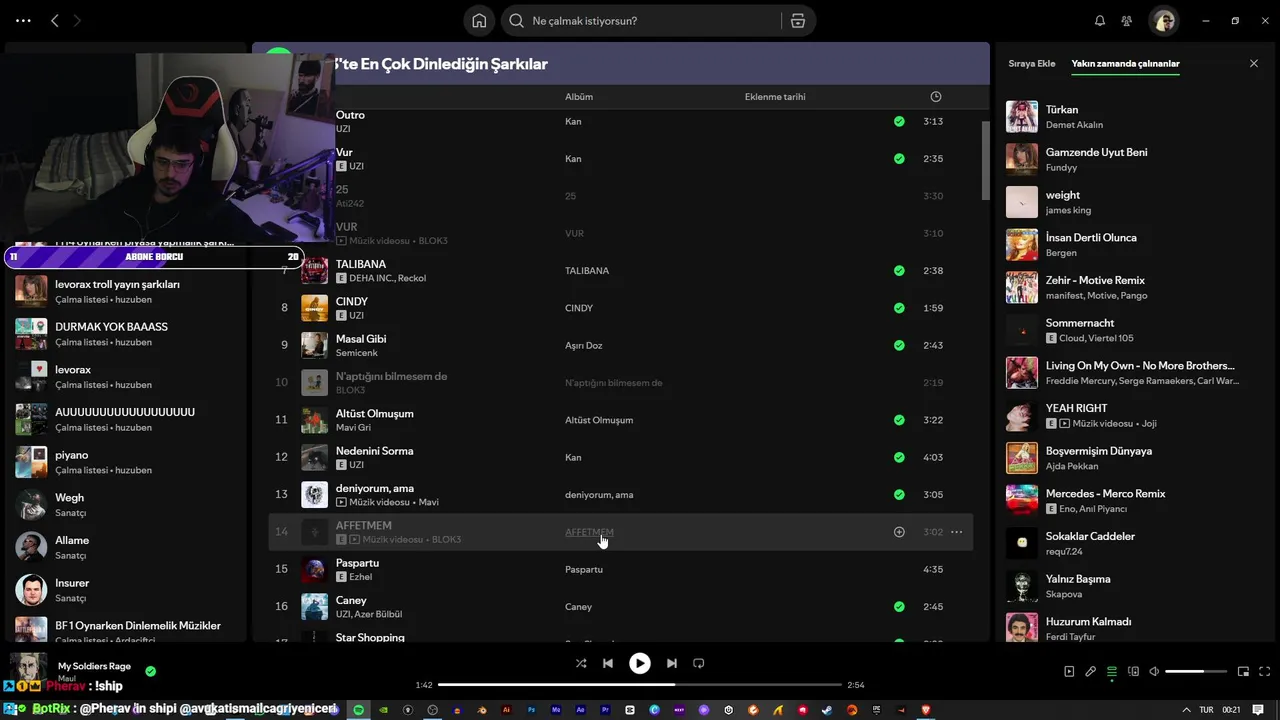1280x720 pixels.
Task: Sort by duration clock icon
Action: 936,97
